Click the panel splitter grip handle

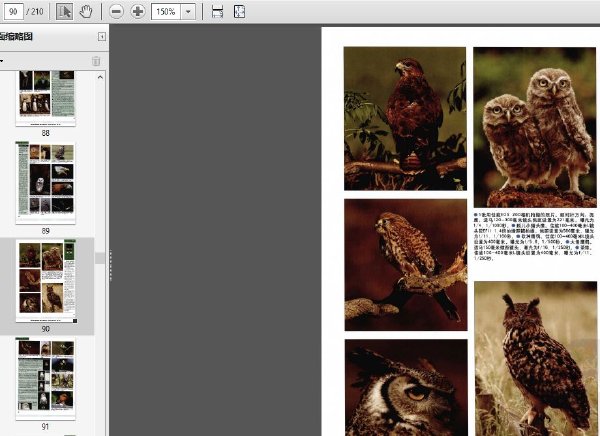(111, 266)
